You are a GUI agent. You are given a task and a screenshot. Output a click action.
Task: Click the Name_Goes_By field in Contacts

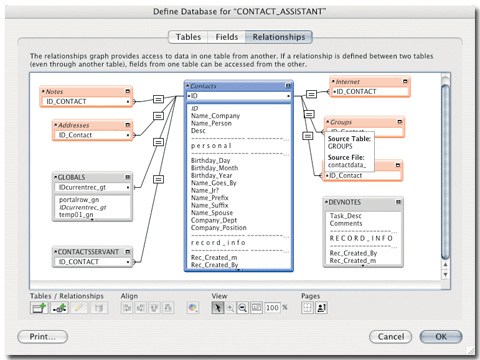[x=213, y=183]
